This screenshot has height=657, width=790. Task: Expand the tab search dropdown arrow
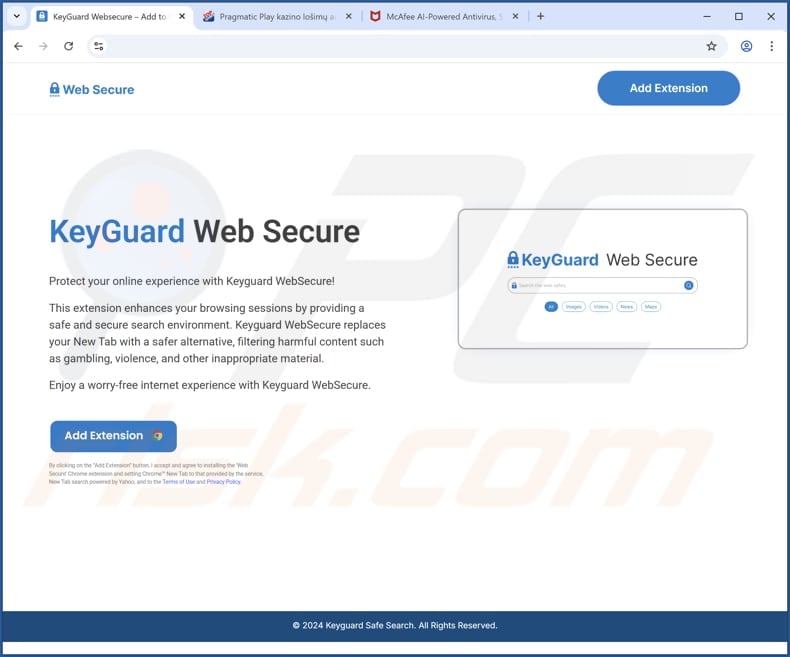coord(17,16)
